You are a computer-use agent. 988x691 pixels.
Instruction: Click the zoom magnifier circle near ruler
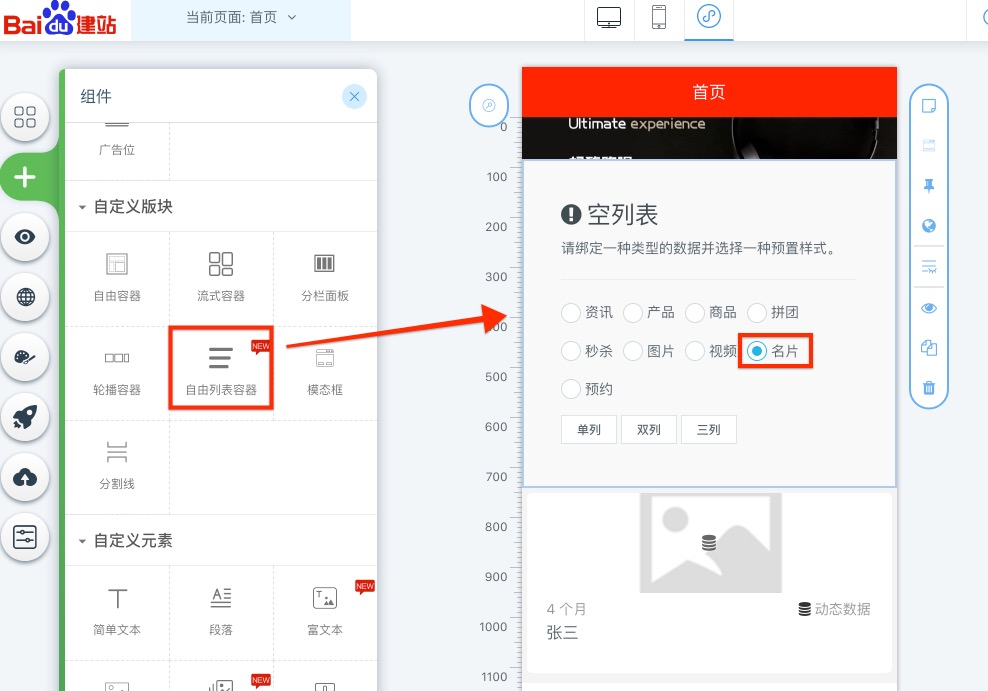pos(489,105)
